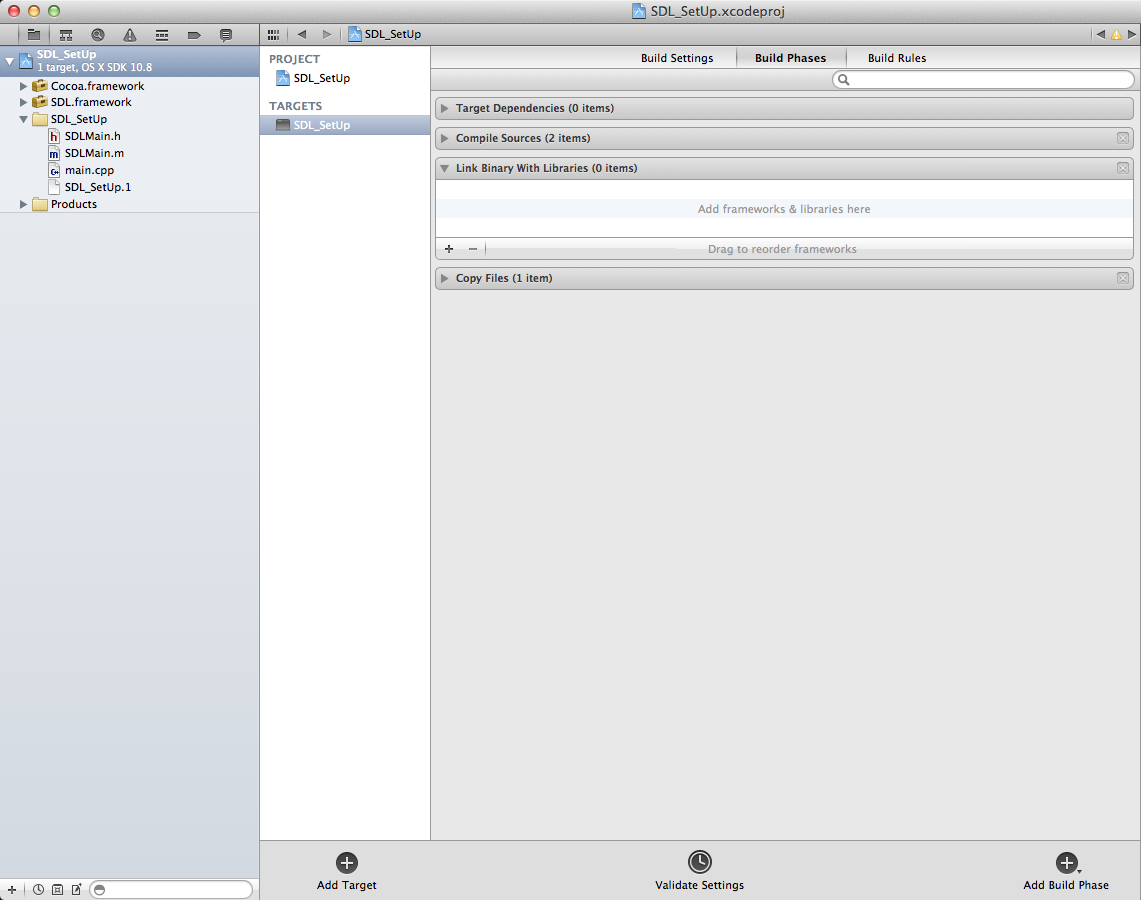Click the build phases search field
1141x900 pixels.
point(983,79)
